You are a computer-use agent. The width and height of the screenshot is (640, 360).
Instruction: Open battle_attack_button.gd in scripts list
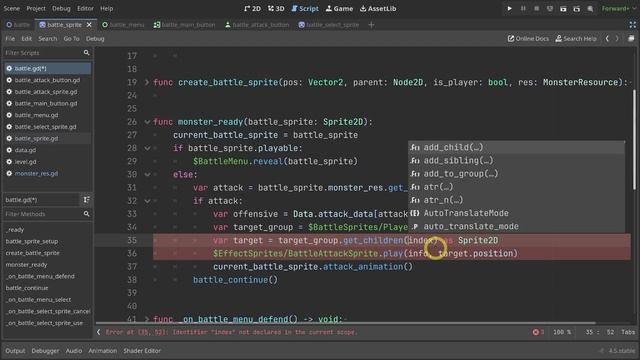point(47,80)
